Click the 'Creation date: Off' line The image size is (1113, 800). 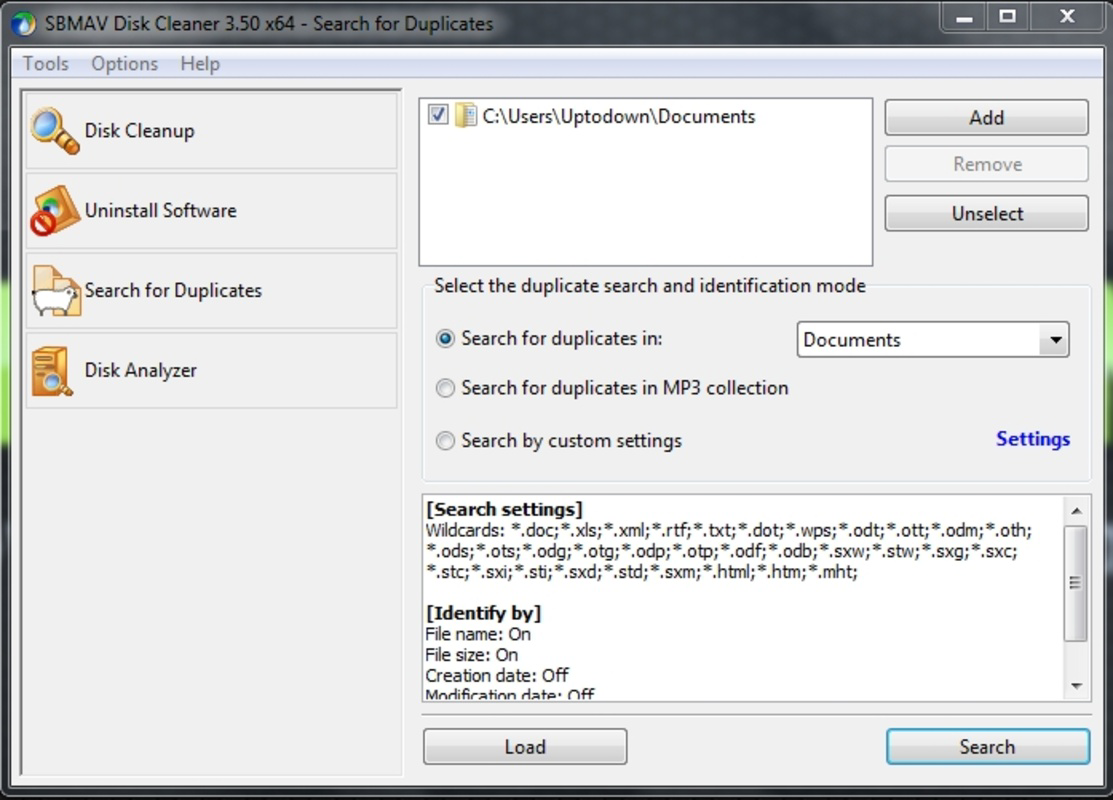[497, 675]
